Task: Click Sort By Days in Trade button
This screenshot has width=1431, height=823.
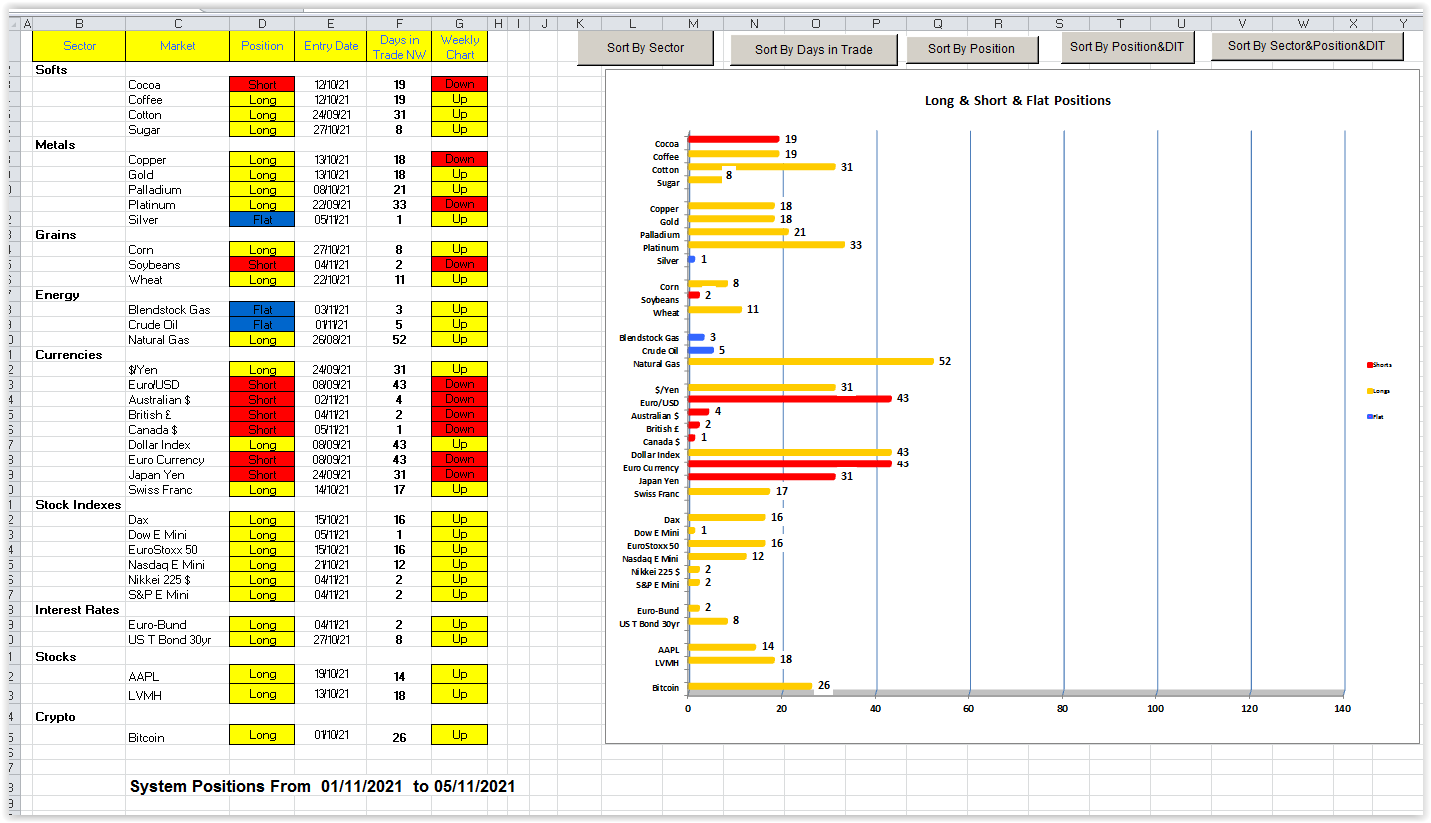Action: (813, 49)
